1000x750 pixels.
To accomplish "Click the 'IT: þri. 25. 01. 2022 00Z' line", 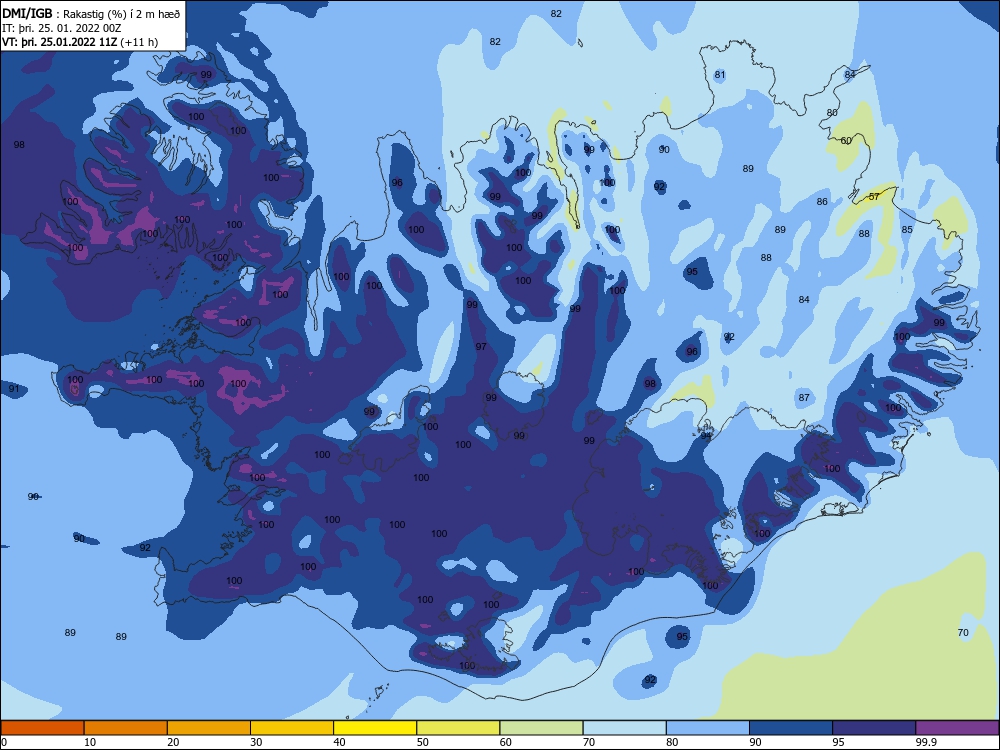I will 61,28.
